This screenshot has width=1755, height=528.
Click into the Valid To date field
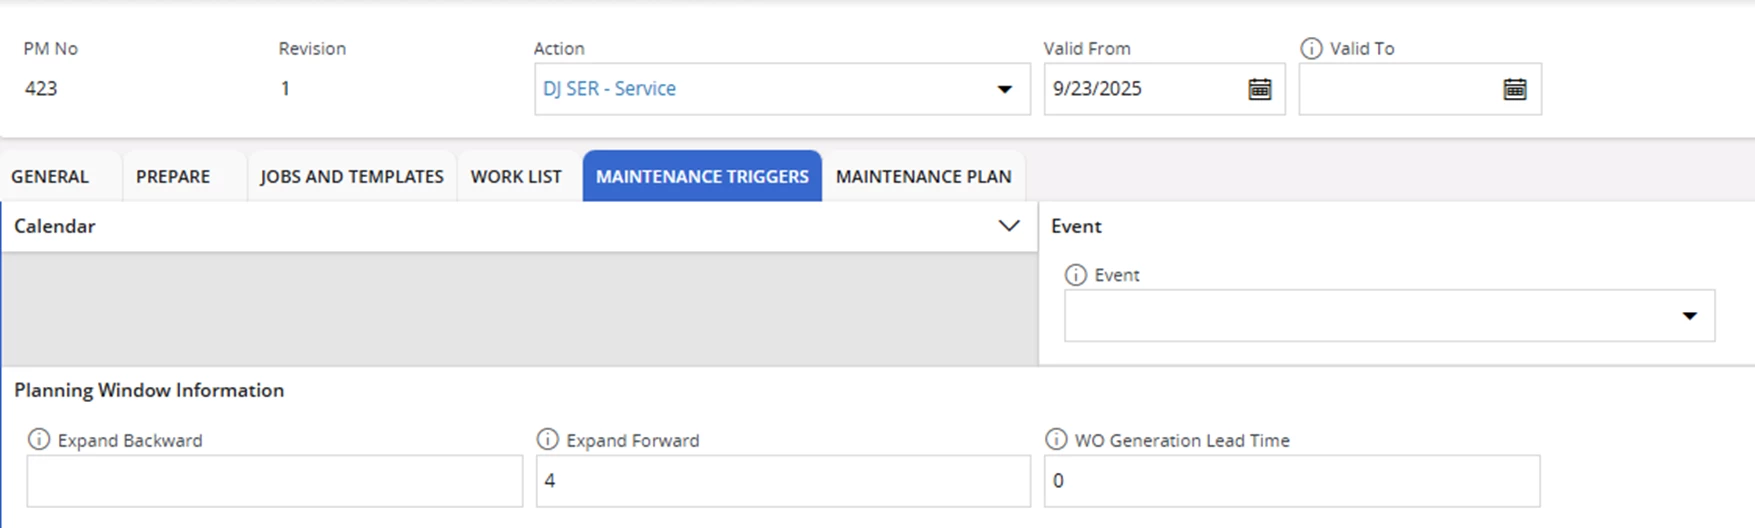(1400, 89)
